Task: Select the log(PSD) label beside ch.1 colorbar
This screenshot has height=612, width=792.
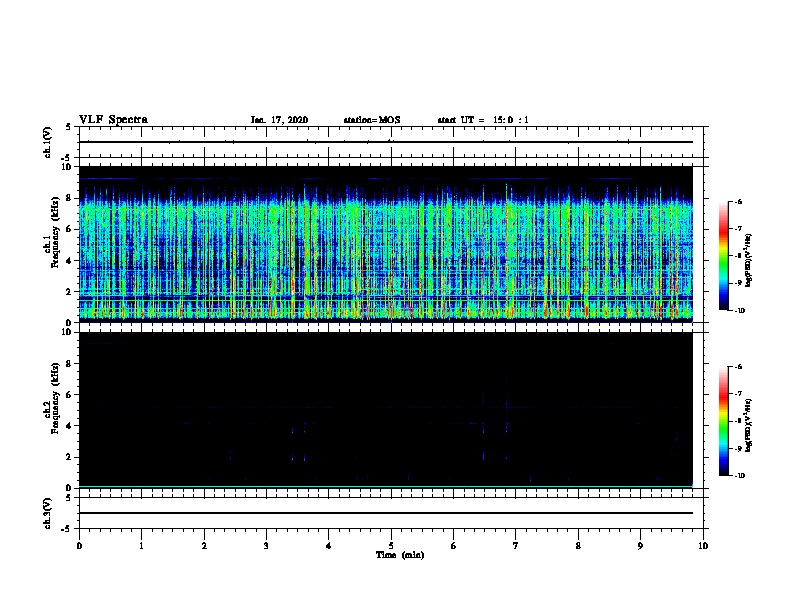Action: [749, 261]
